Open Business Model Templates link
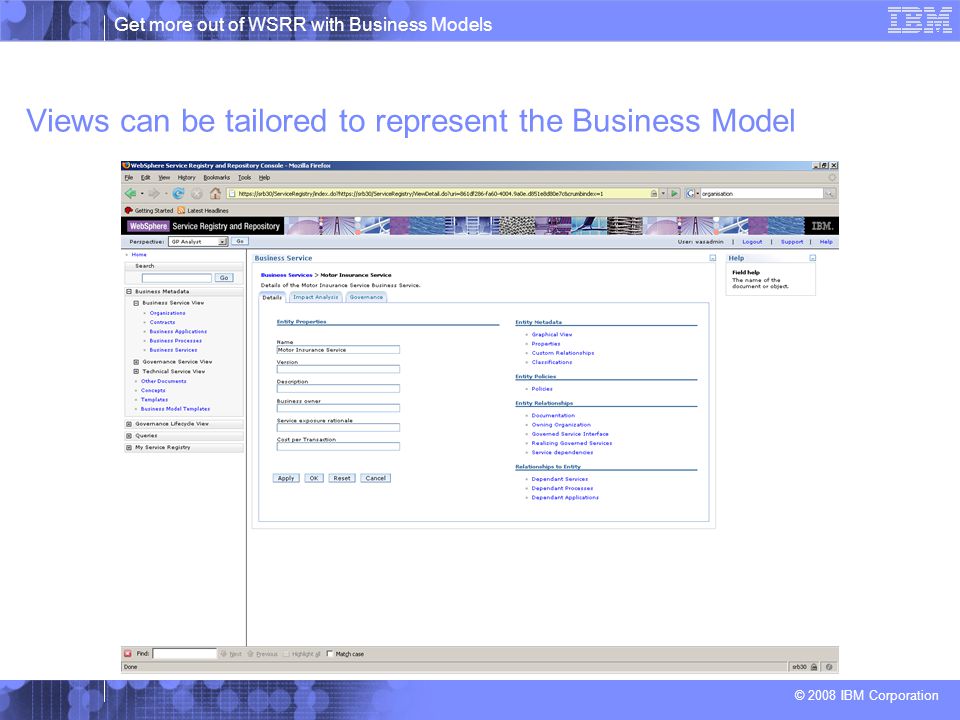Image resolution: width=960 pixels, height=720 pixels. coord(175,409)
